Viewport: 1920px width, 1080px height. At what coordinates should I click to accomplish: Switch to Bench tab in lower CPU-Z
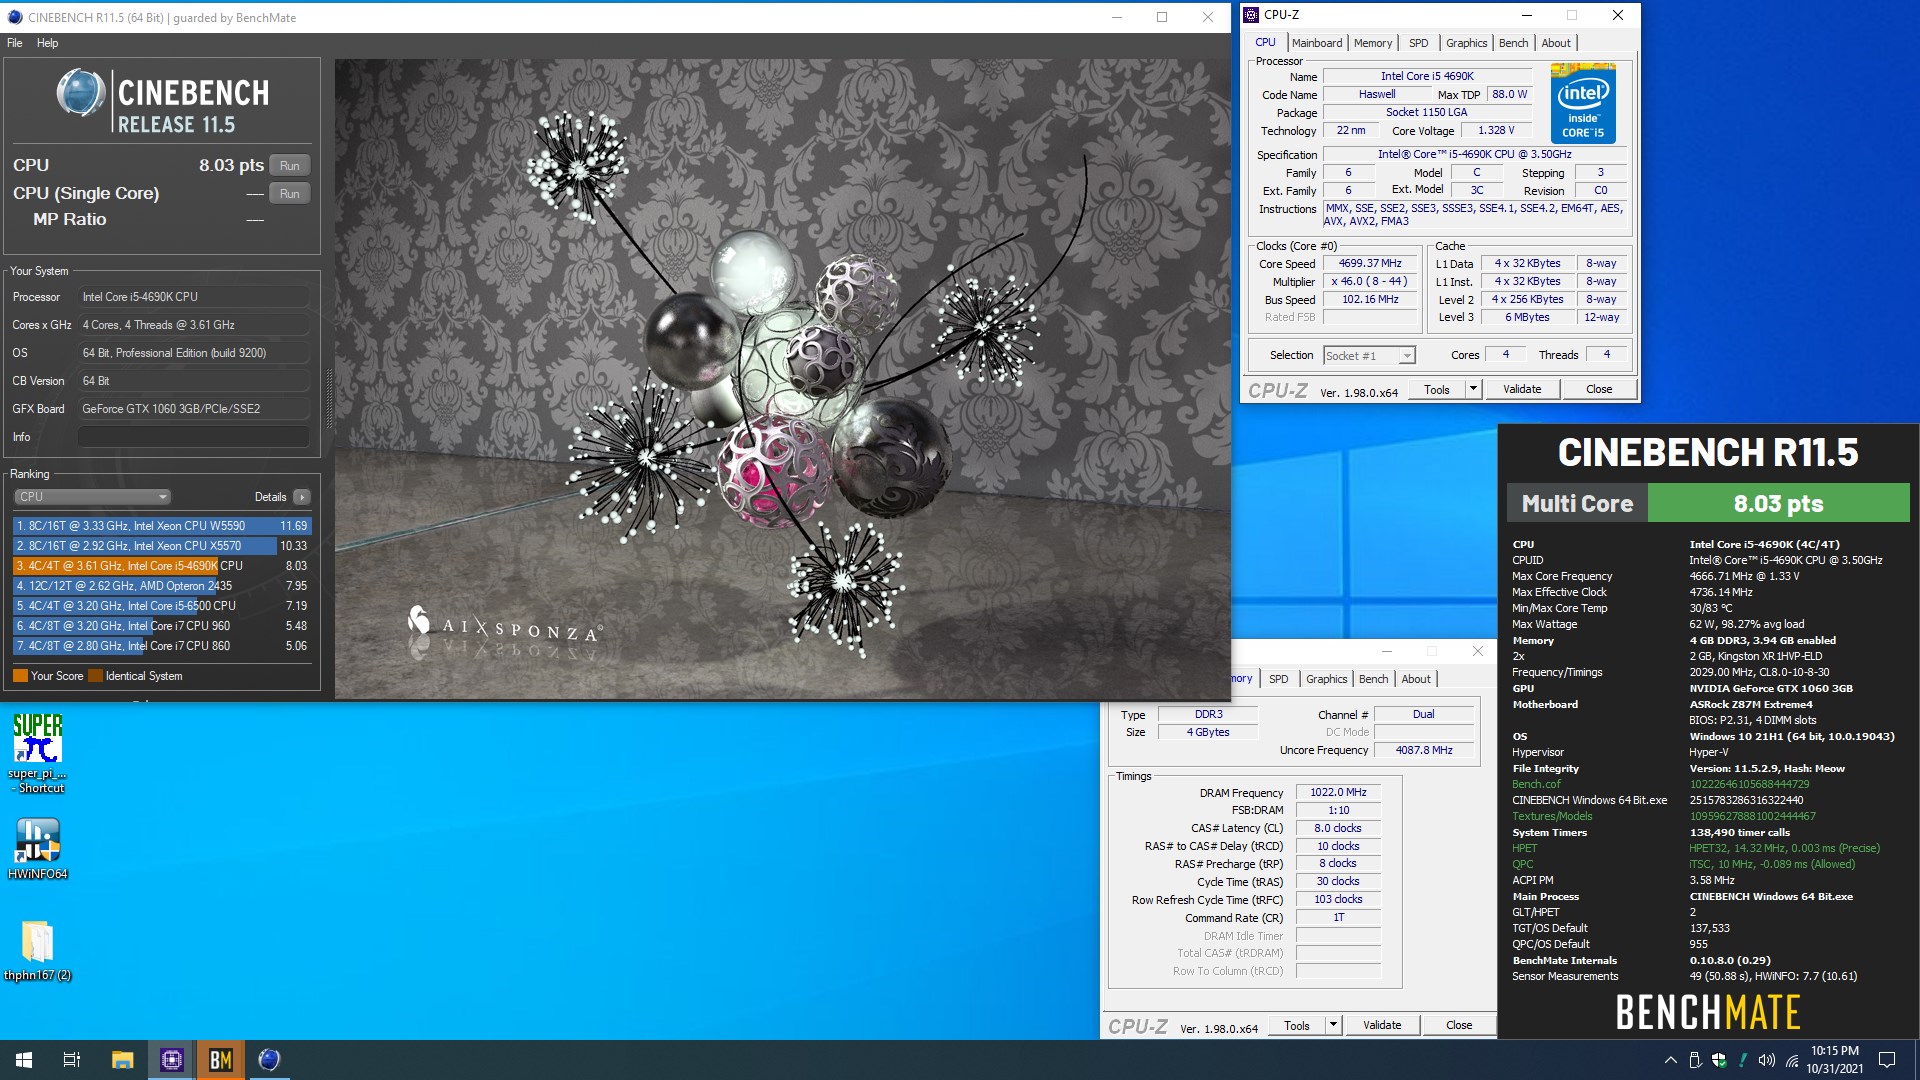pyautogui.click(x=1373, y=679)
